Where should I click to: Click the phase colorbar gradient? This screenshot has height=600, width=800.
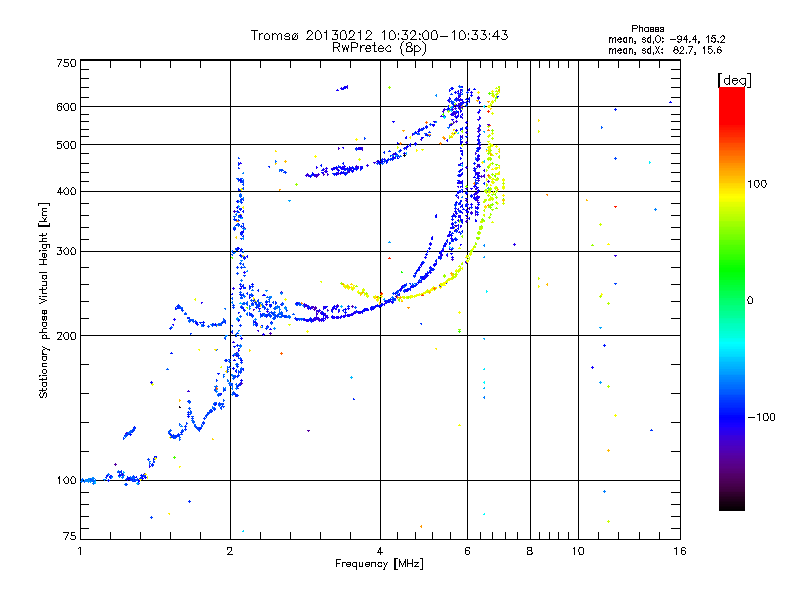point(732,299)
